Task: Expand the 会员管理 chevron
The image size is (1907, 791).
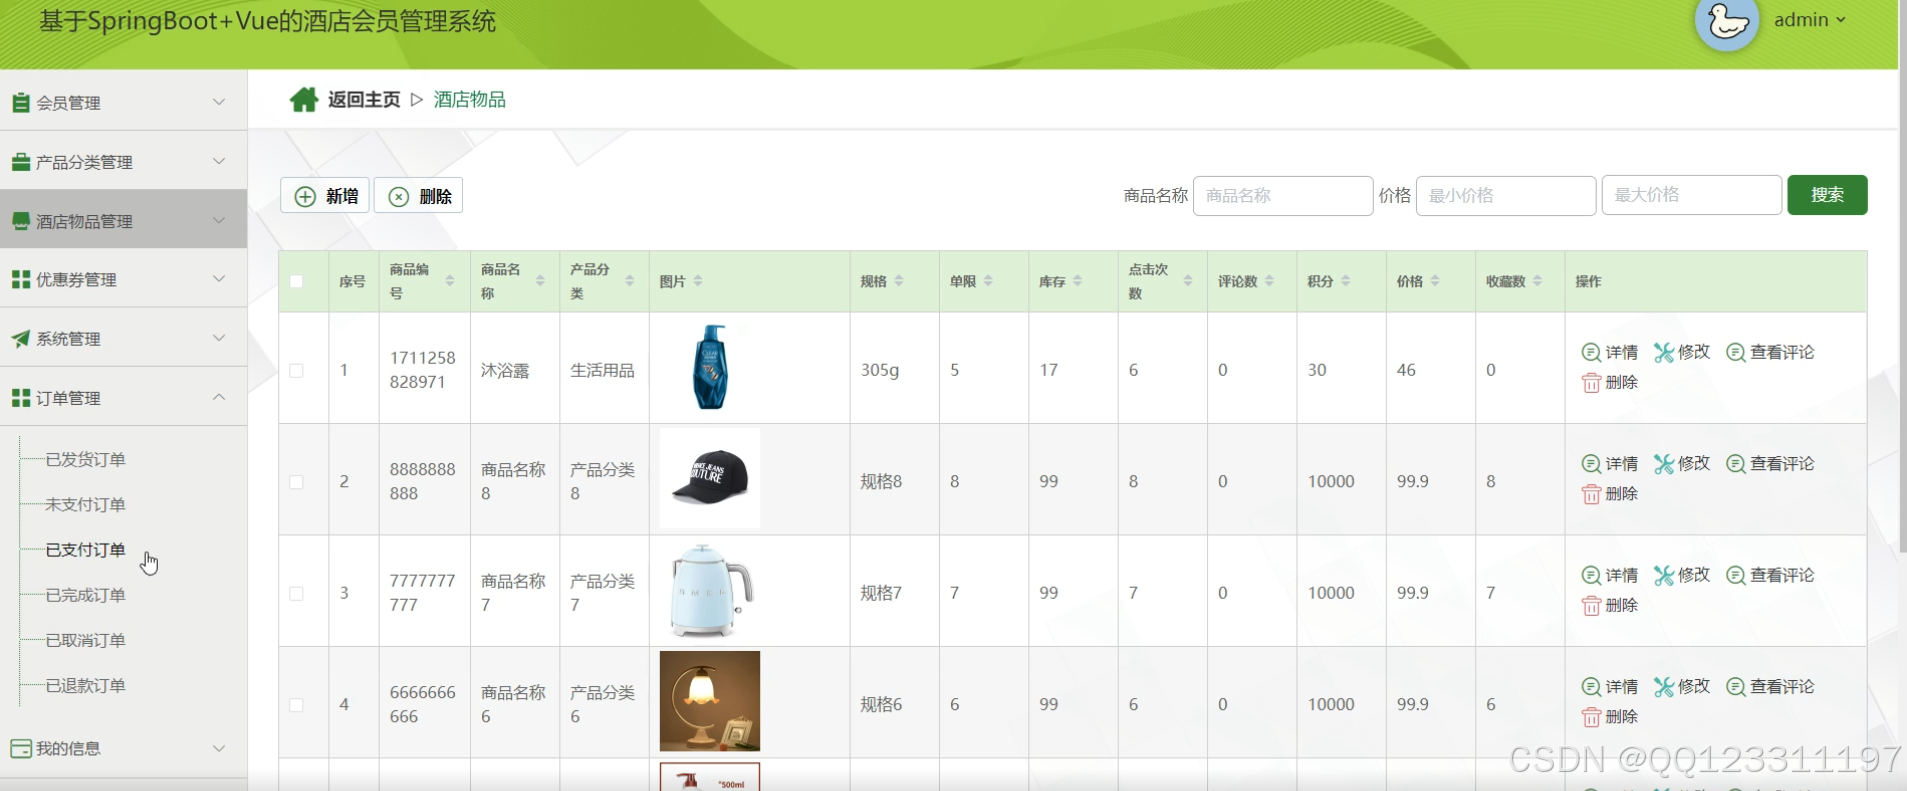Action: click(219, 102)
